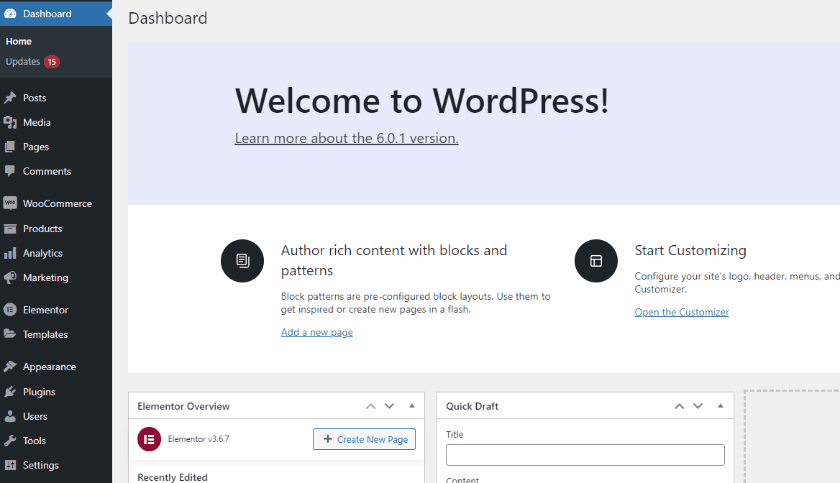Click the Create New Page button
This screenshot has width=840, height=483.
point(364,439)
